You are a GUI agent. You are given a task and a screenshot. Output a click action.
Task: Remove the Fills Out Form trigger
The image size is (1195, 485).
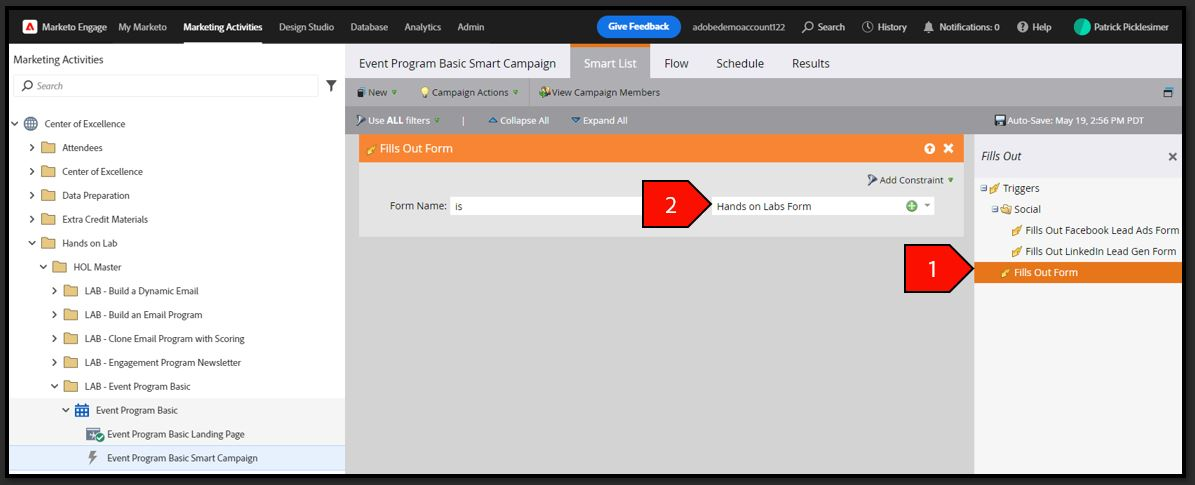point(948,149)
